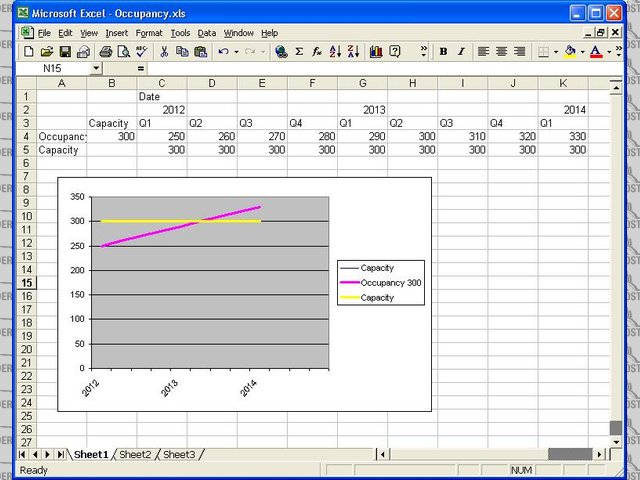Click the magenta Occupancy line in chart
Viewport: 640px width, 480px height.
pos(180,227)
